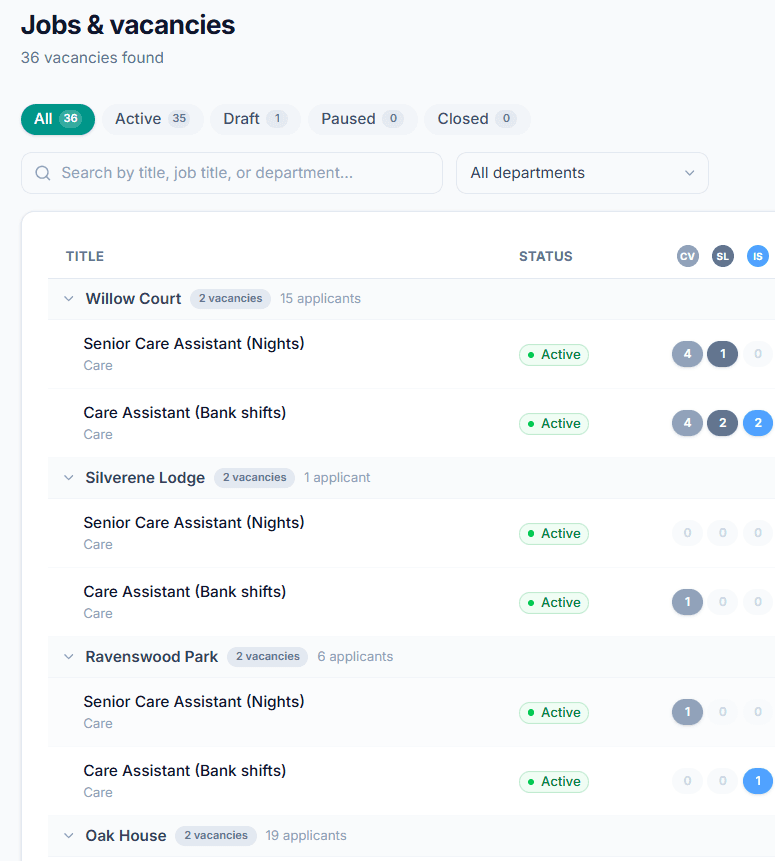Image resolution: width=775 pixels, height=861 pixels.
Task: Click the 19 applicants link for Oak House
Action: tap(307, 835)
